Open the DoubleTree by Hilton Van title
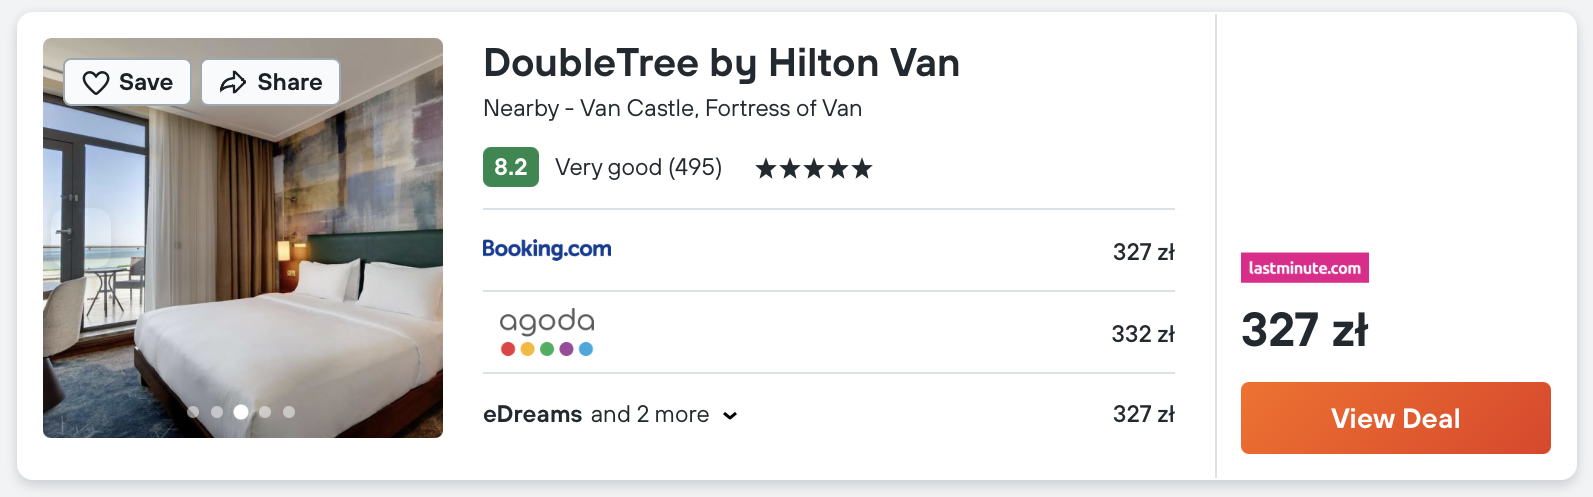This screenshot has height=497, width=1593. coord(721,63)
